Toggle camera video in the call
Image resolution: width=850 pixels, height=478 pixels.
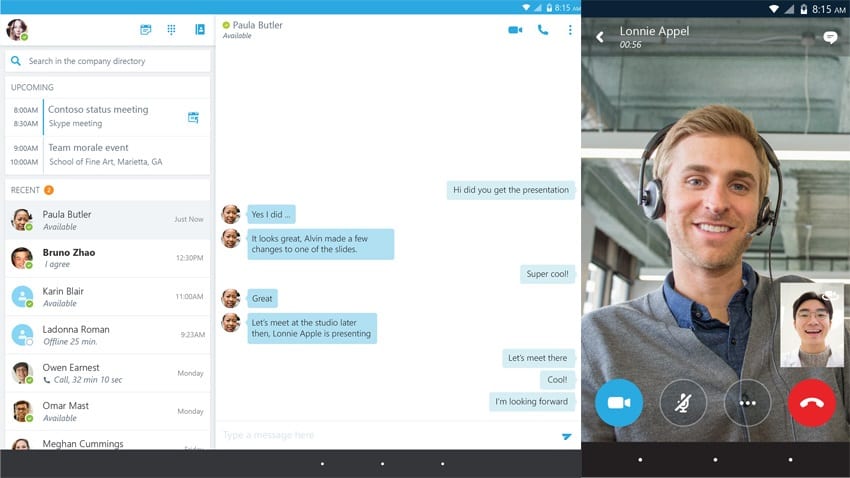pyautogui.click(x=619, y=403)
